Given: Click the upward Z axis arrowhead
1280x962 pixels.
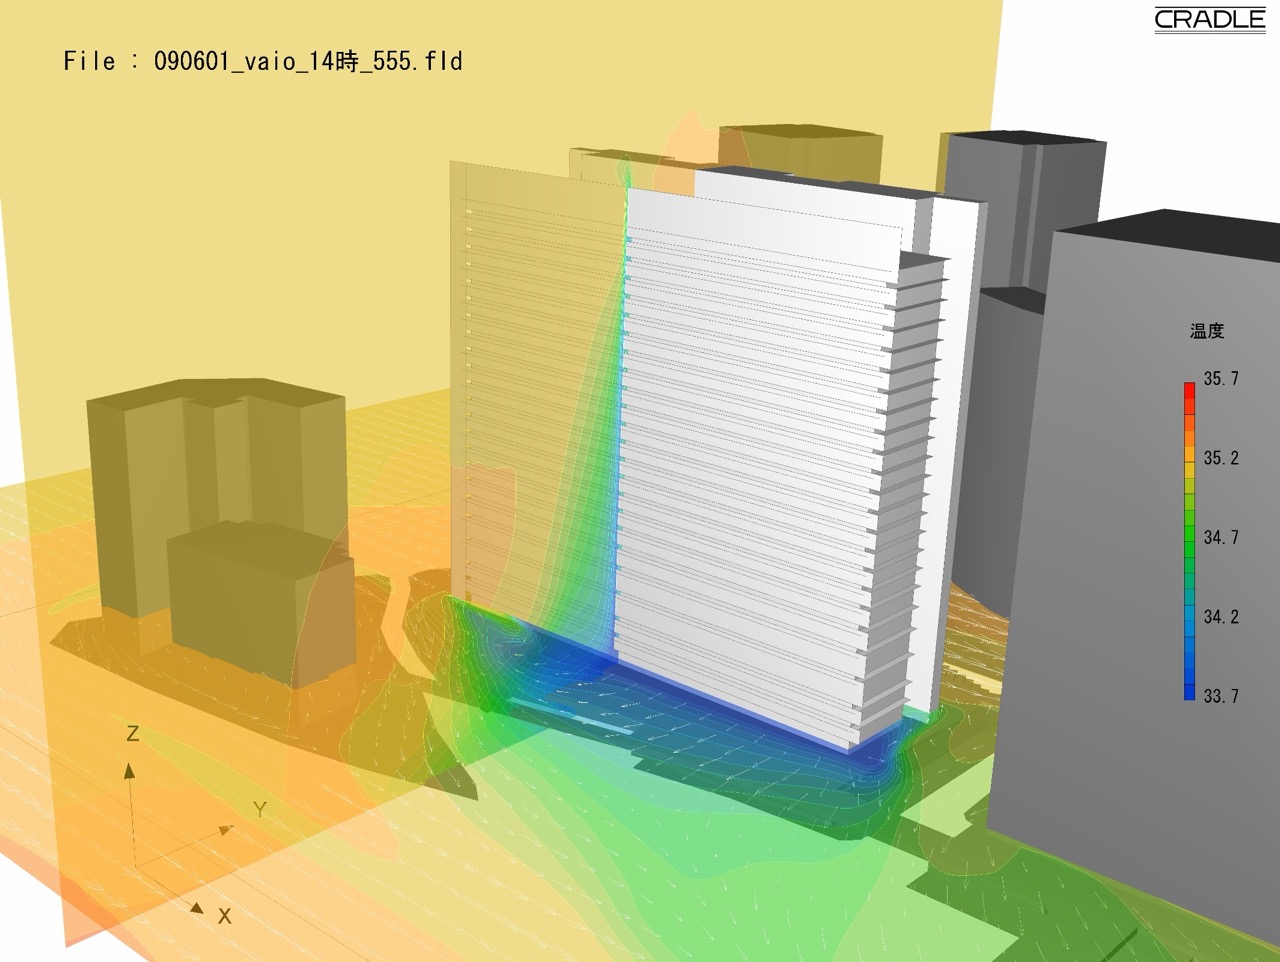Looking at the screenshot, I should point(129,770).
